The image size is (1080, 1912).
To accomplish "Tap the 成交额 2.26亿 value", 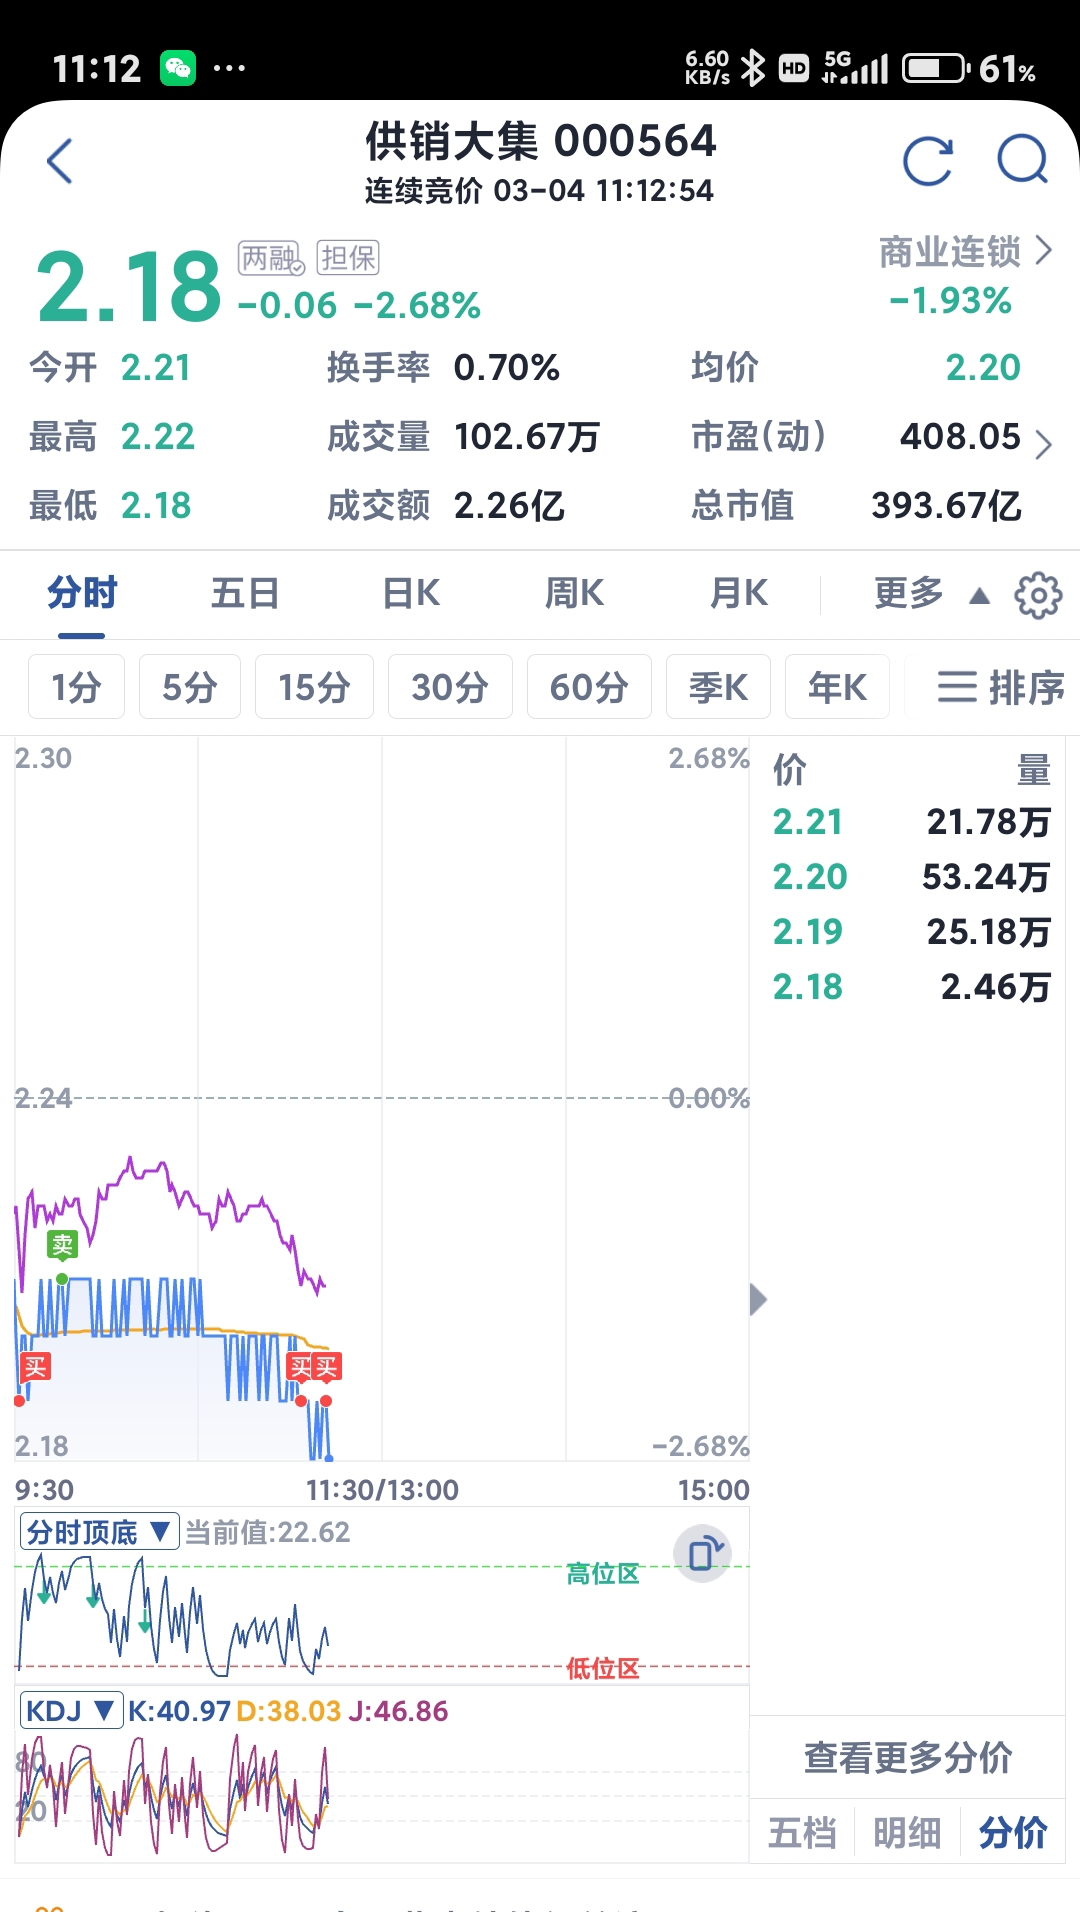I will click(x=509, y=506).
